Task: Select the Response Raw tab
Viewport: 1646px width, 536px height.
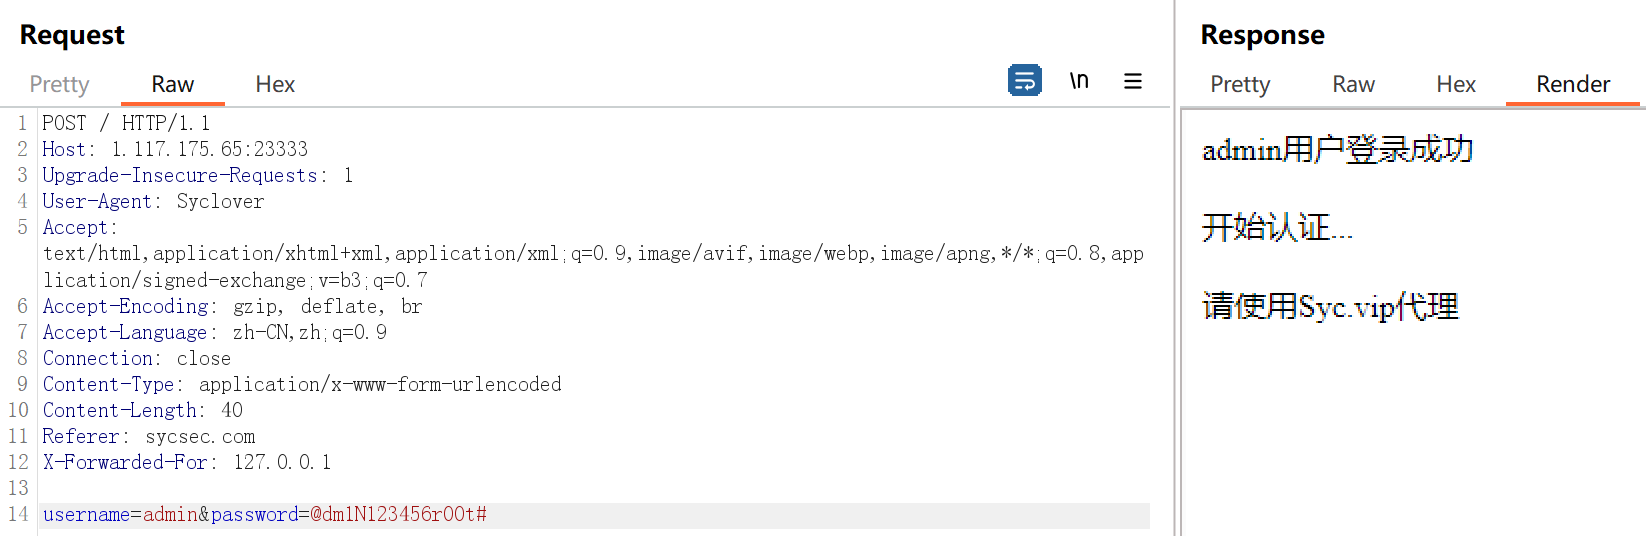Action: [1353, 84]
